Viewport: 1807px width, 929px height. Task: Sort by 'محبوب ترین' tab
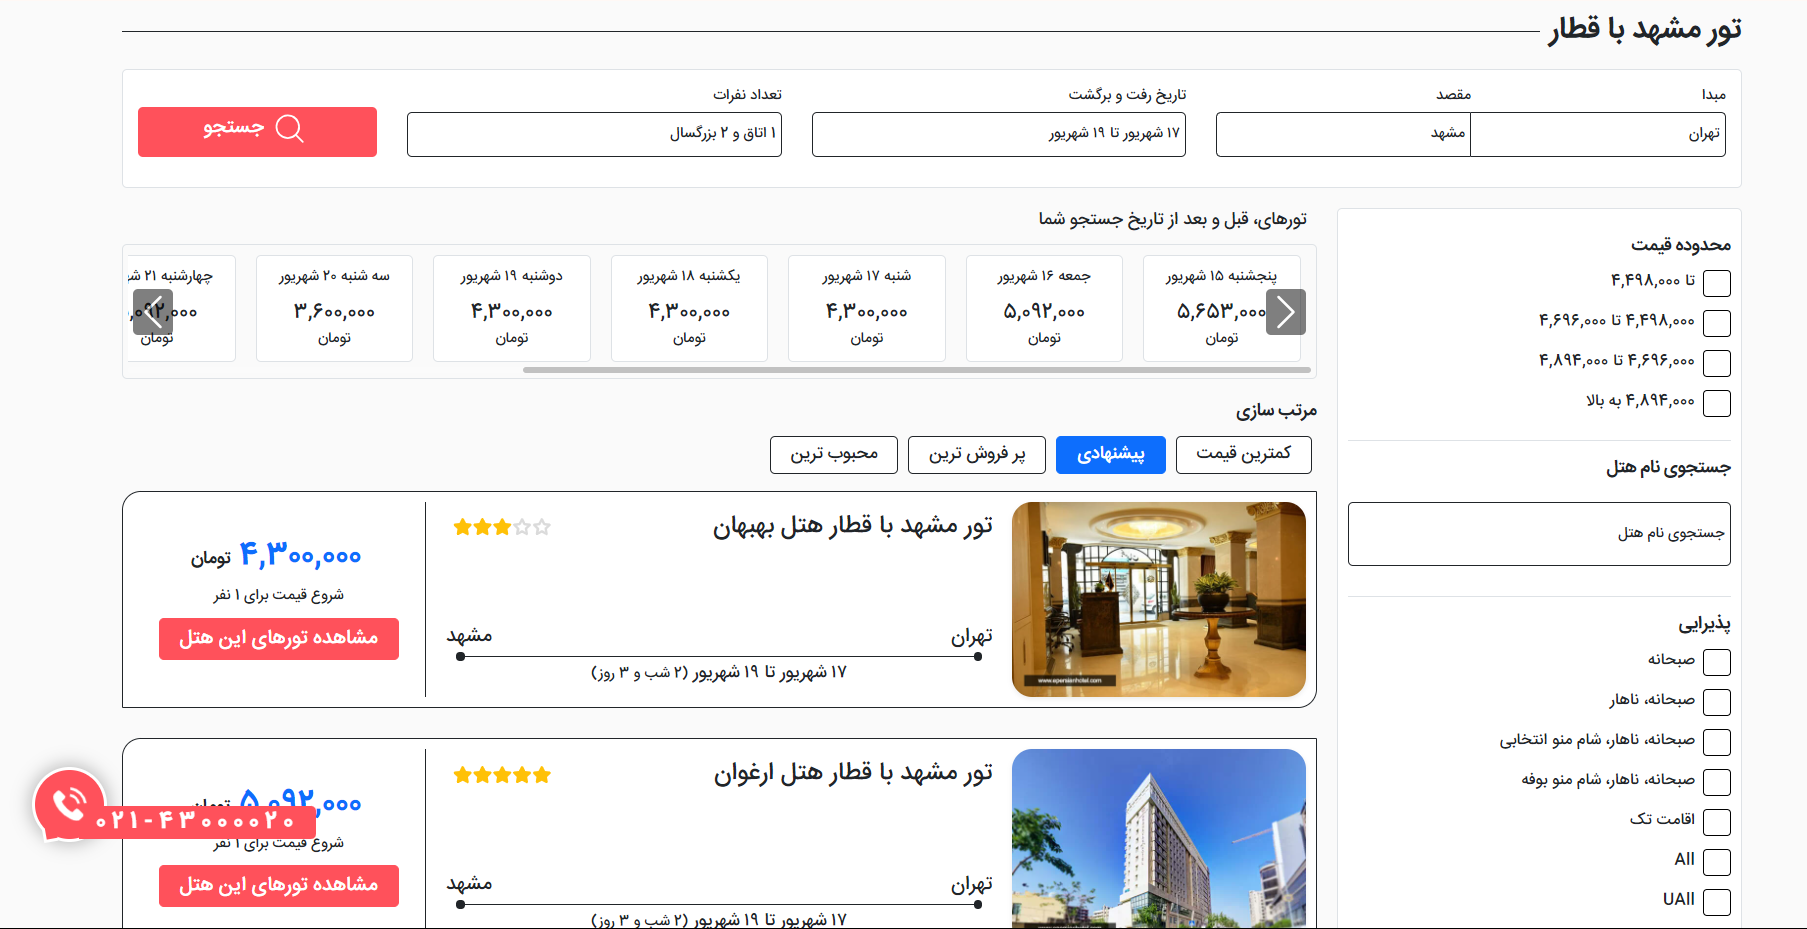coord(833,455)
